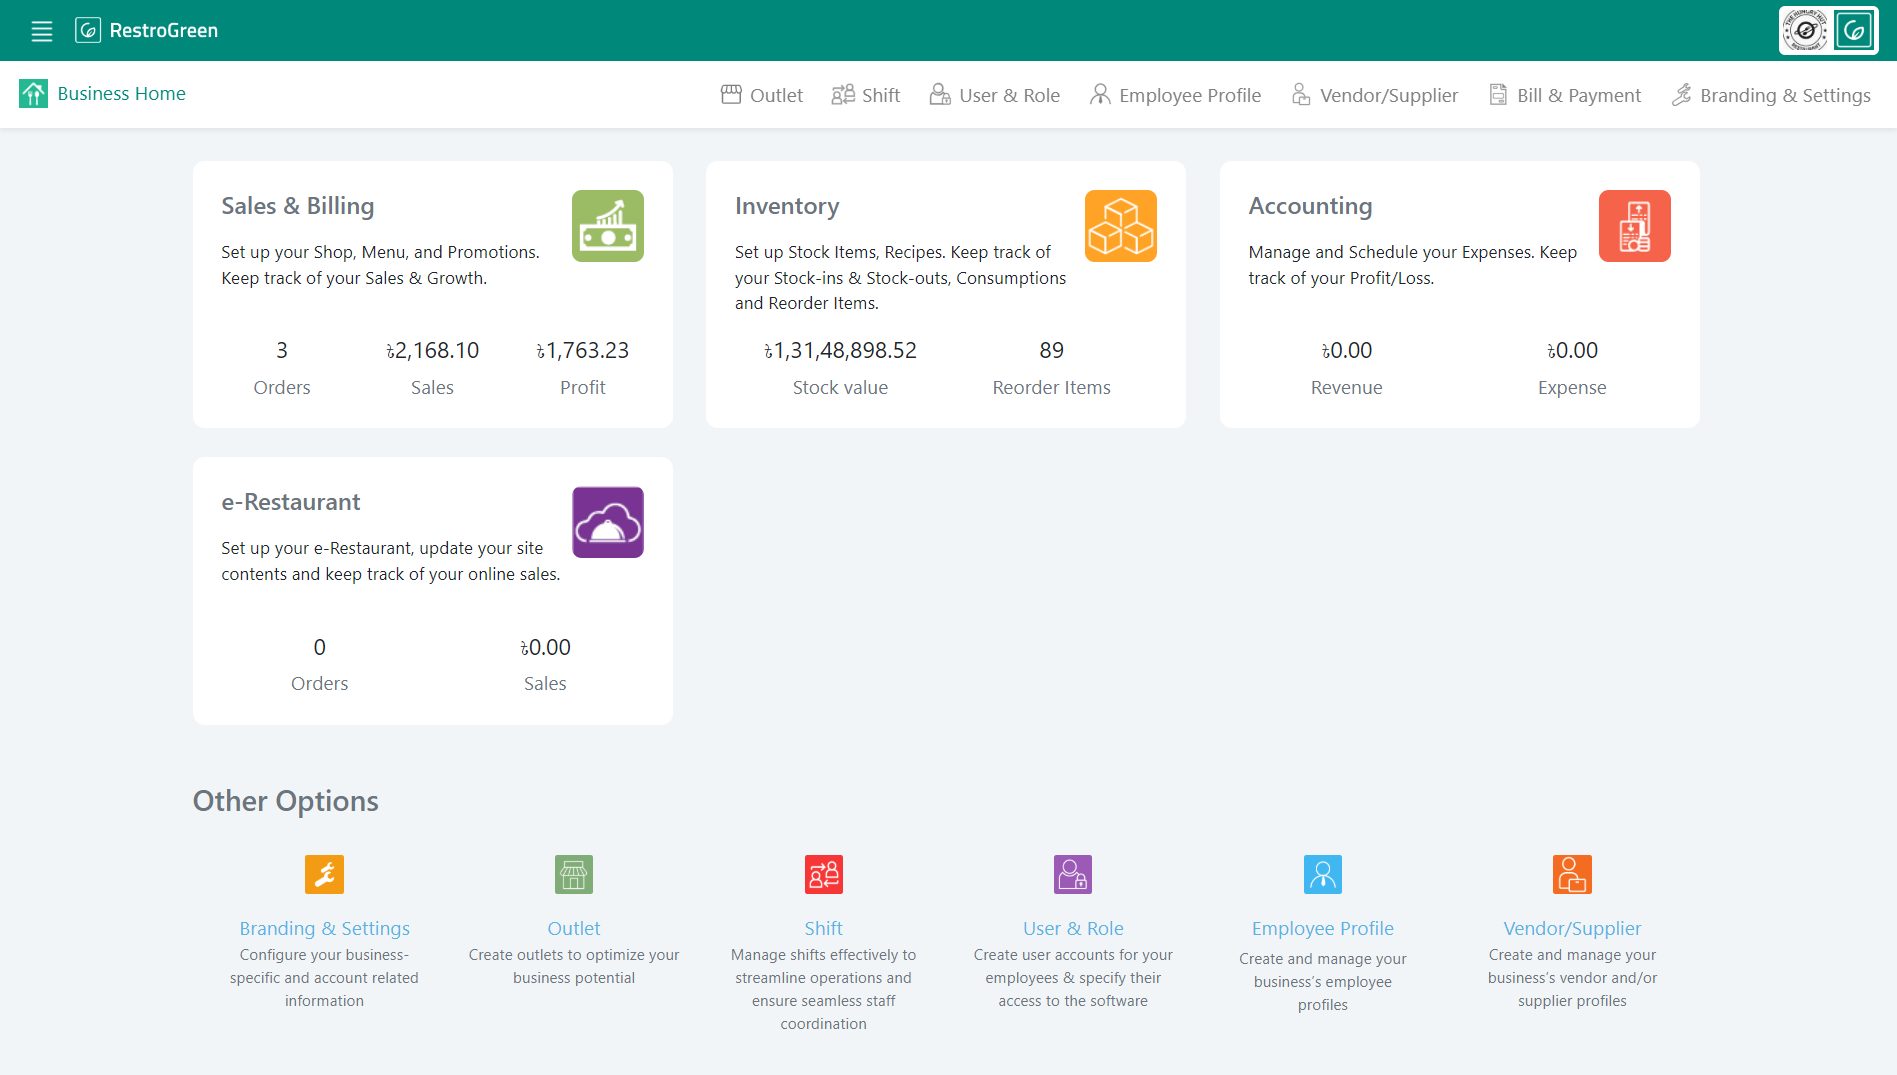Click the Reorder Items count on Inventory card

[x=1051, y=350]
